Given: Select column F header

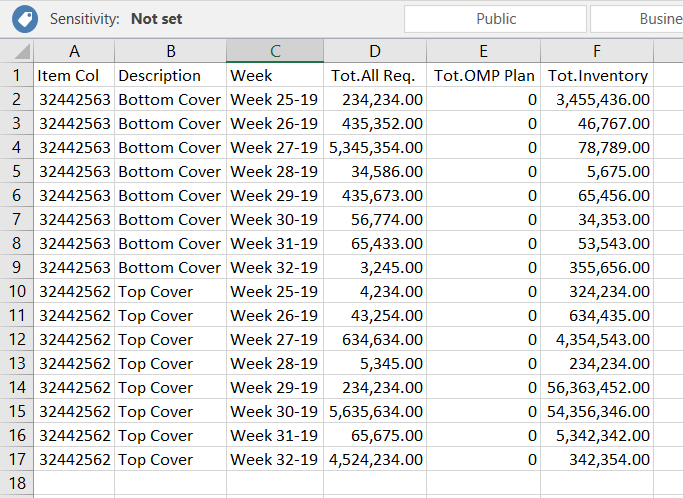Looking at the screenshot, I should pos(597,51).
